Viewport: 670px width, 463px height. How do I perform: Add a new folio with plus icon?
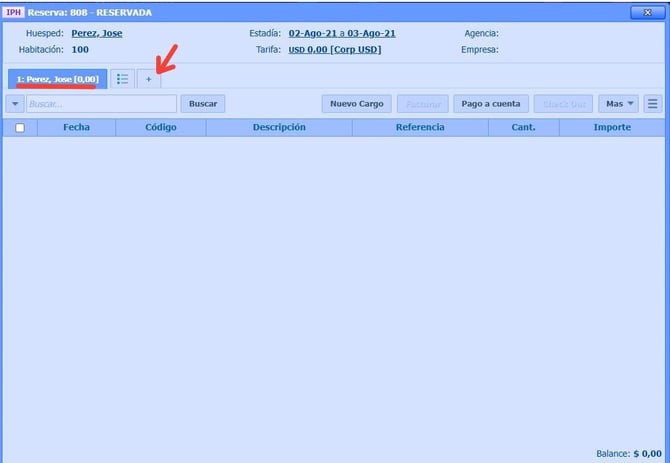[149, 79]
